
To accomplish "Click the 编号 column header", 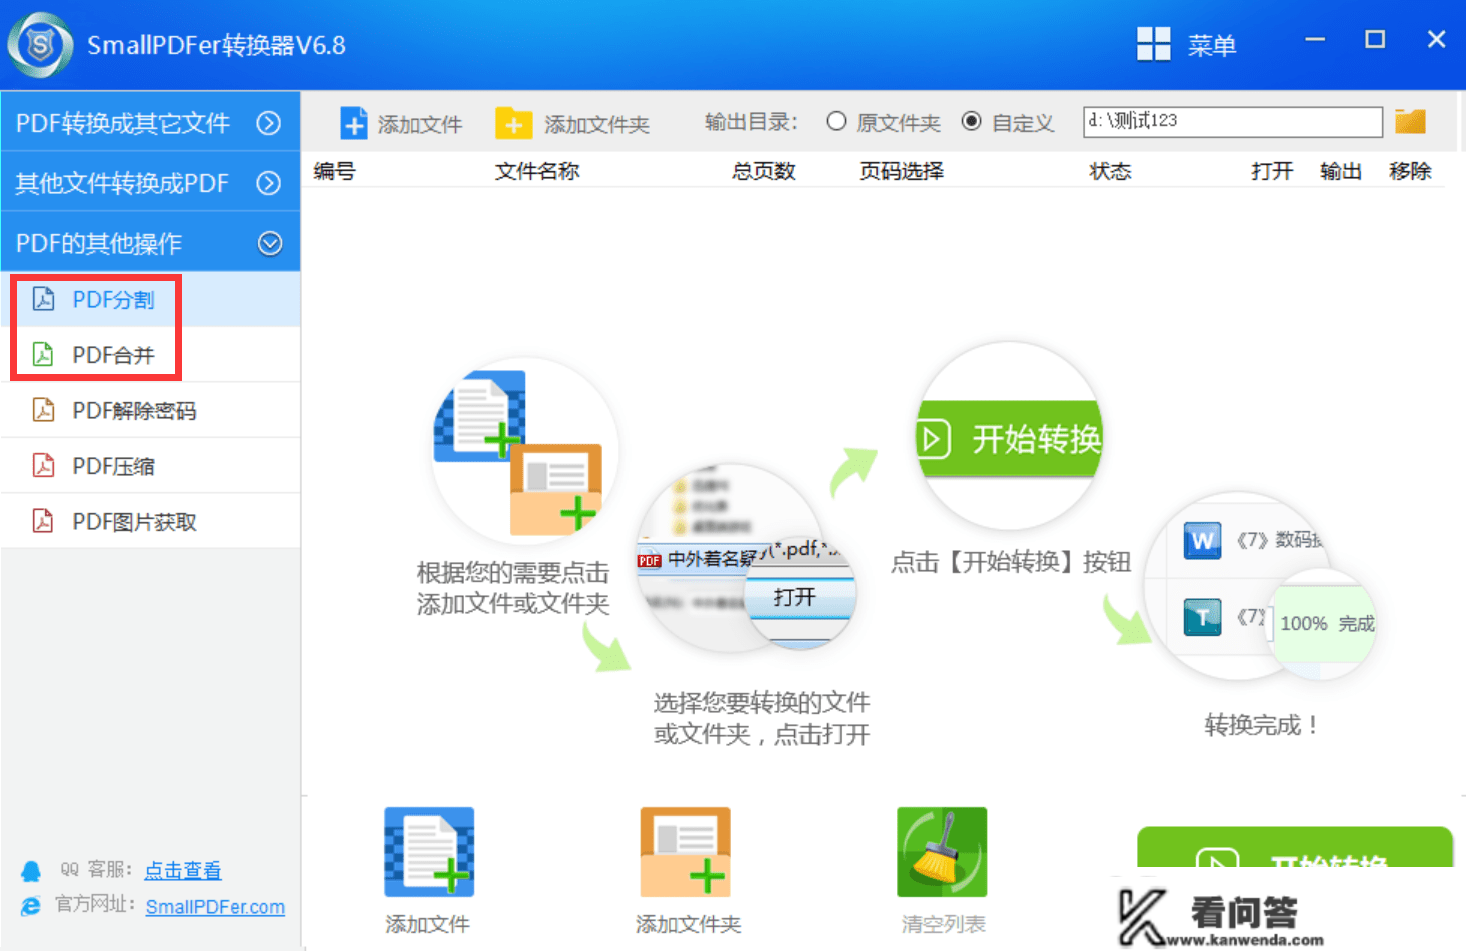I will (x=334, y=171).
